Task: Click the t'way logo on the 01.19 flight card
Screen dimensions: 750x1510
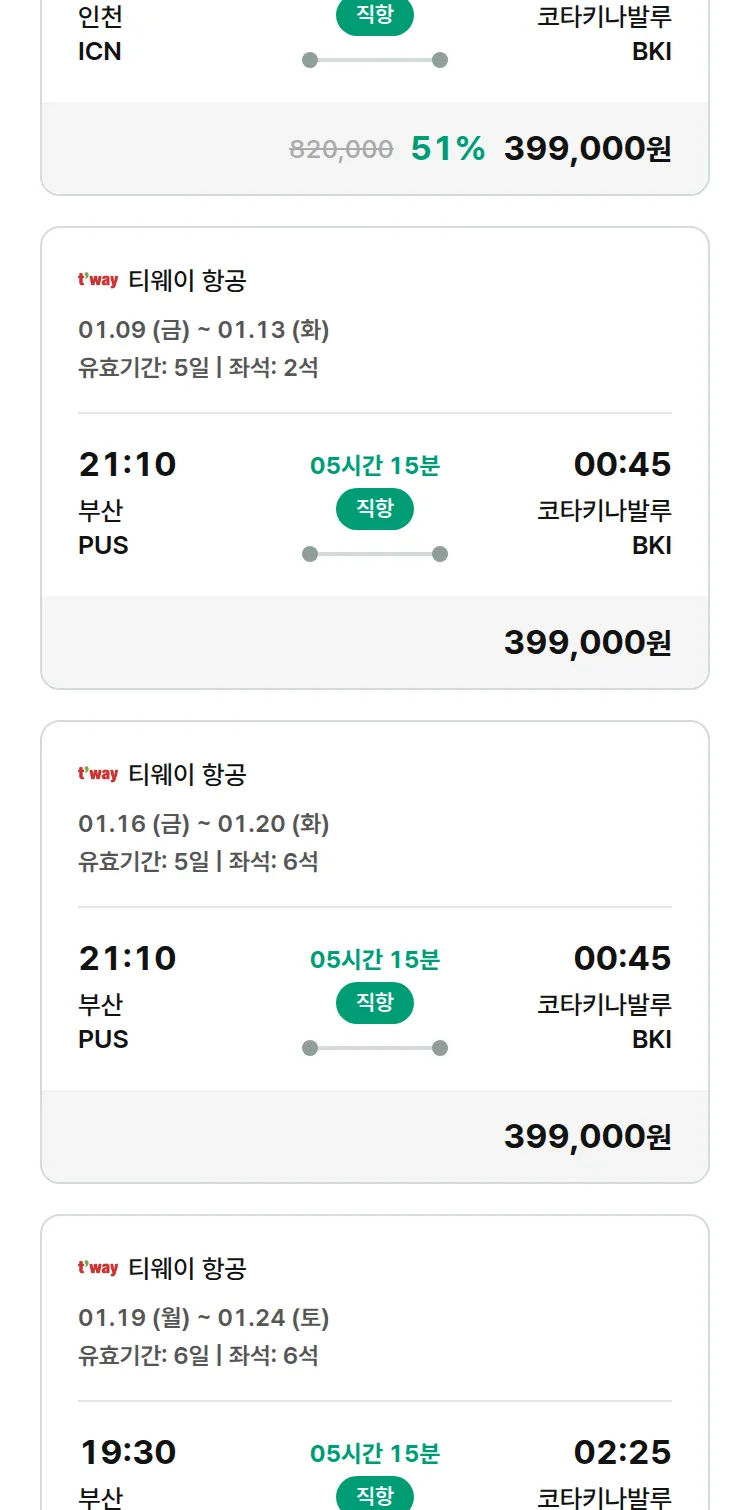Action: click(x=98, y=1268)
